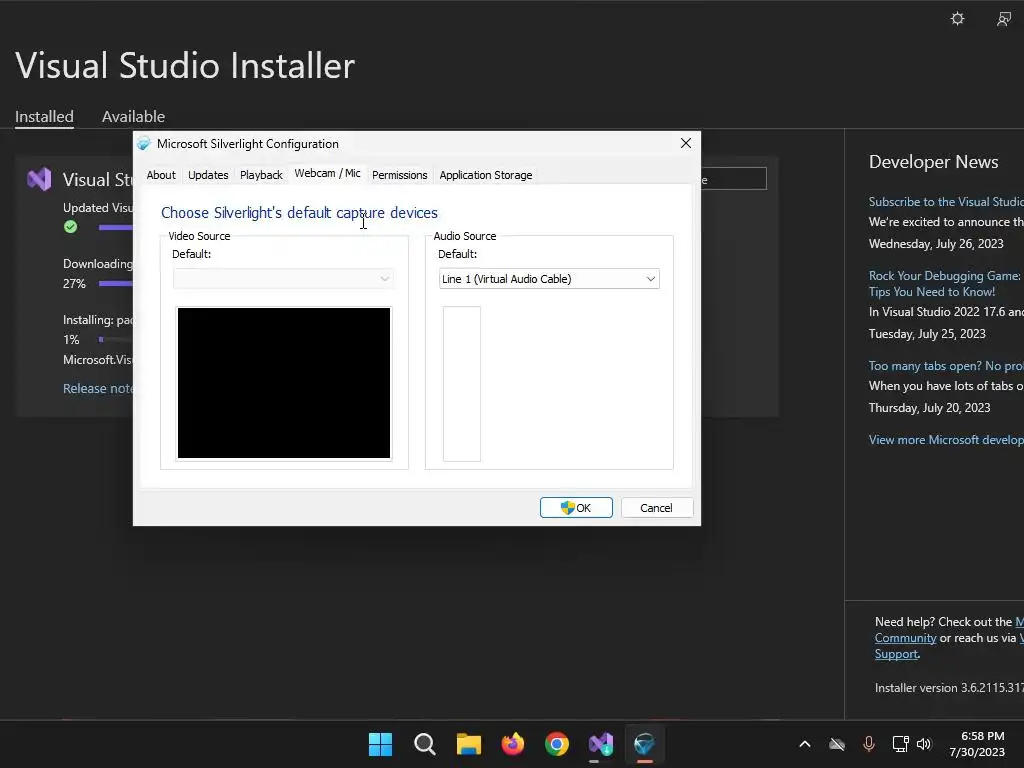This screenshot has height=768, width=1024.
Task: Click the "Wednesday, July 26, 2023" date text
Action: tap(936, 244)
